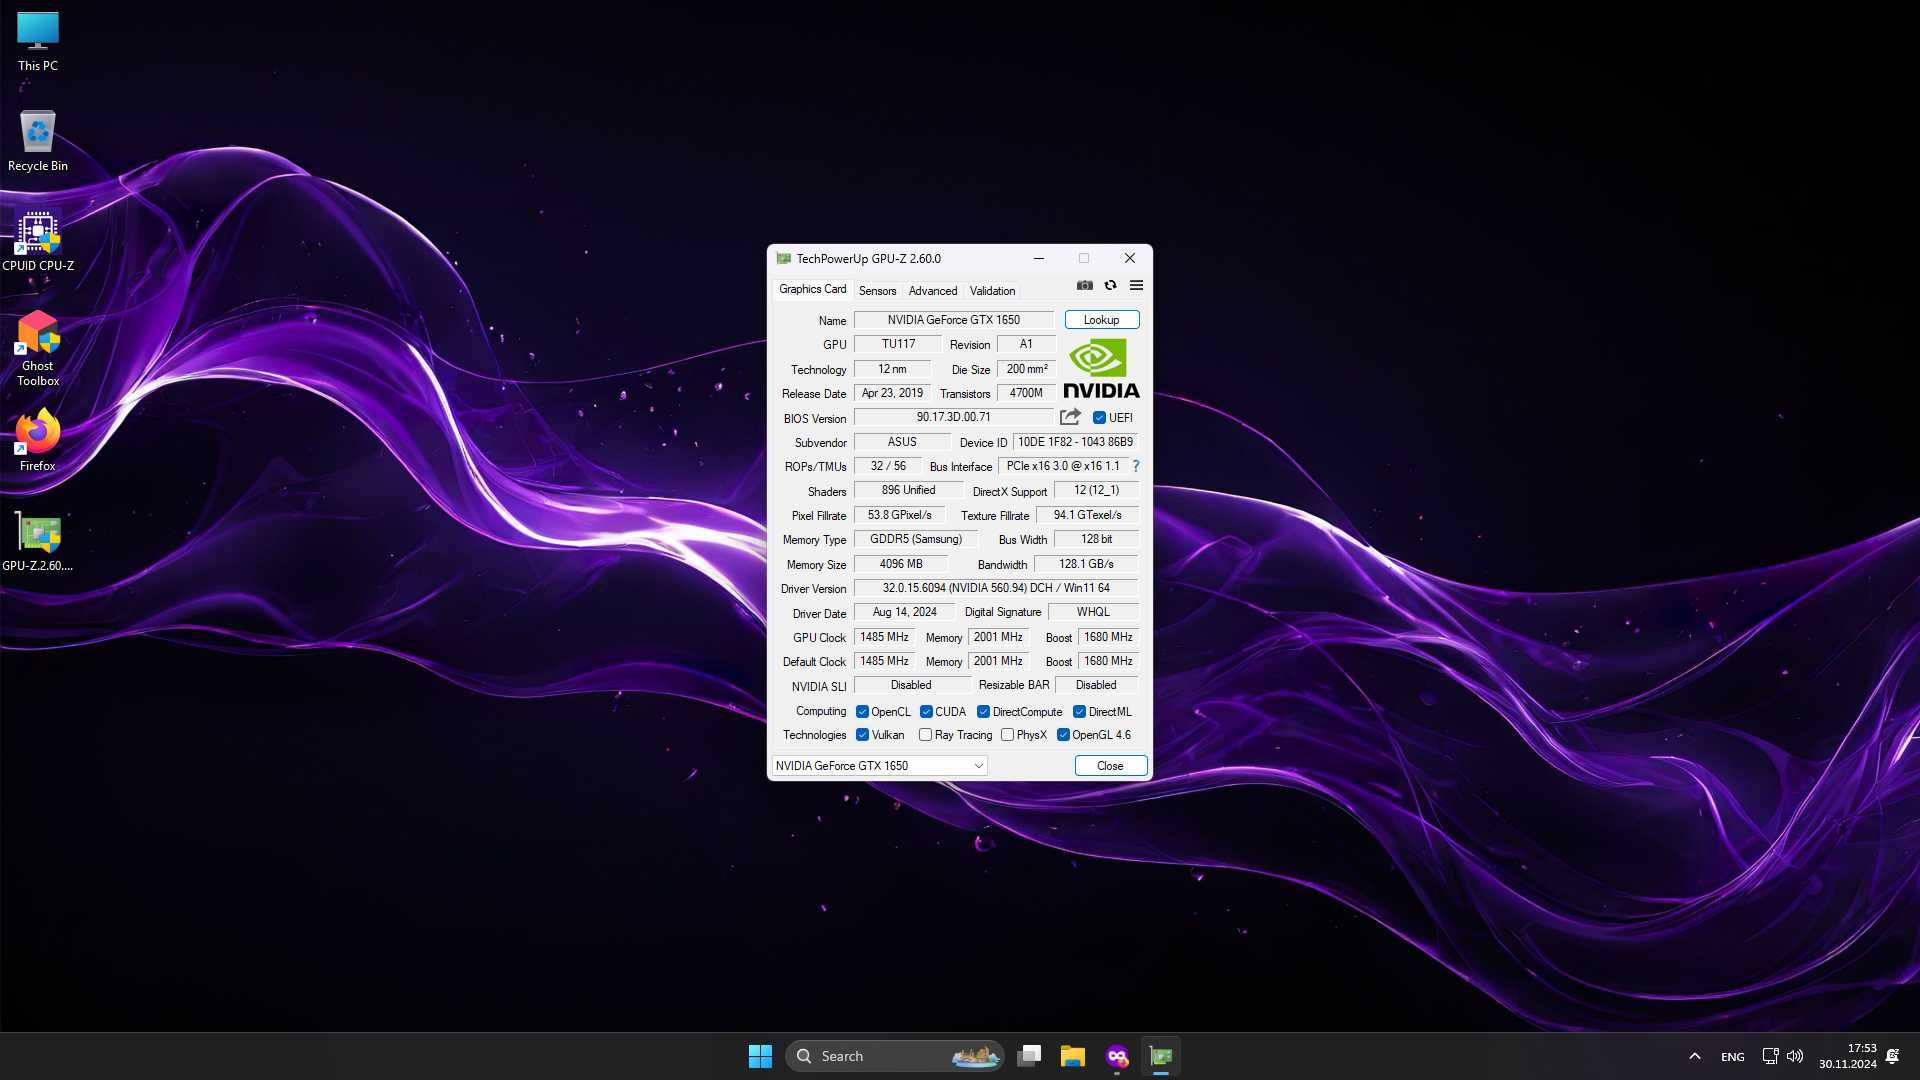
Task: Click the taskbar Search box
Action: coord(894,1056)
